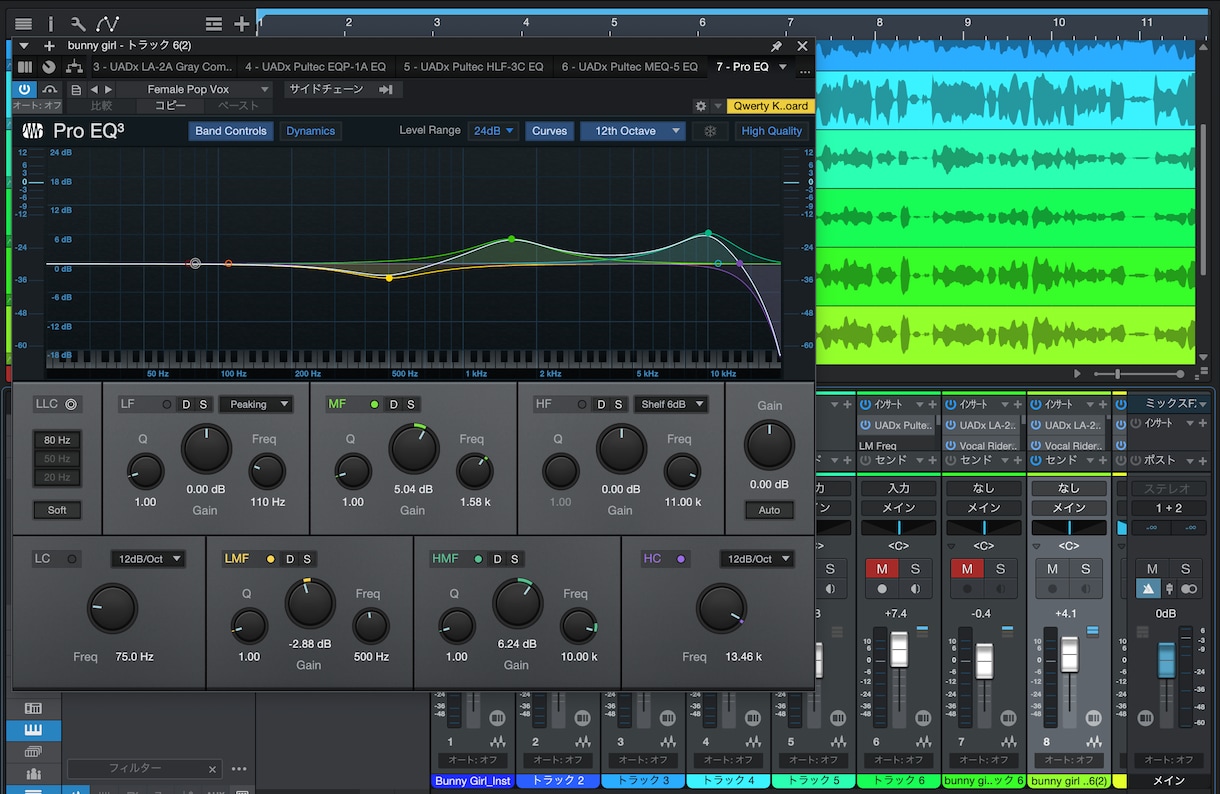Image resolution: width=1220 pixels, height=794 pixels.
Task: Toggle the HMF band activate button
Action: pos(478,559)
